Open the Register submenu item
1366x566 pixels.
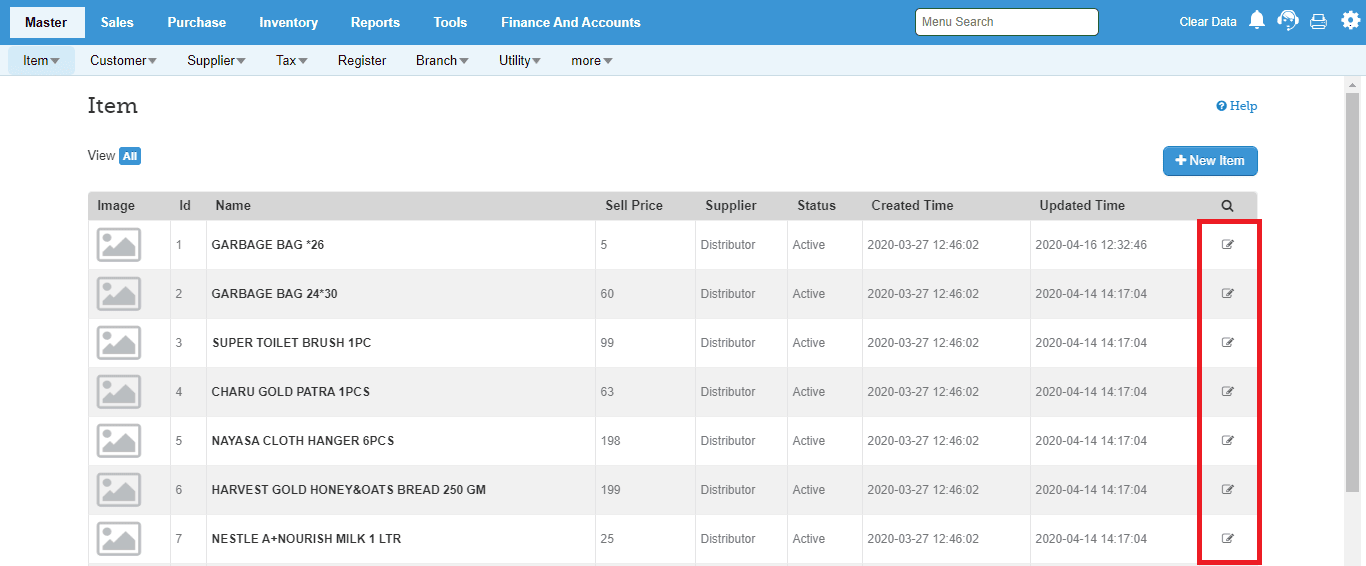click(362, 61)
